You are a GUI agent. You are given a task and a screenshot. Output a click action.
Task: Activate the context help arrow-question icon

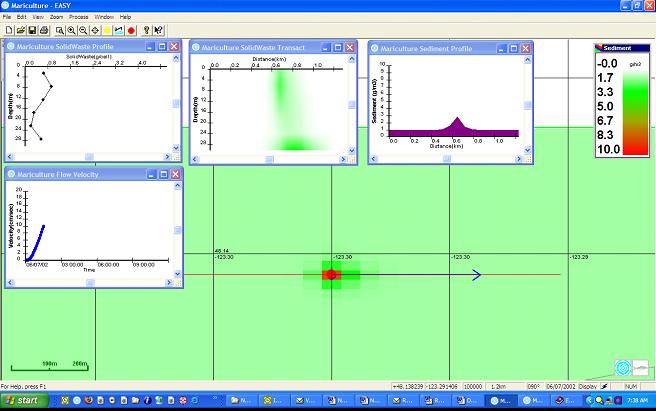click(159, 30)
